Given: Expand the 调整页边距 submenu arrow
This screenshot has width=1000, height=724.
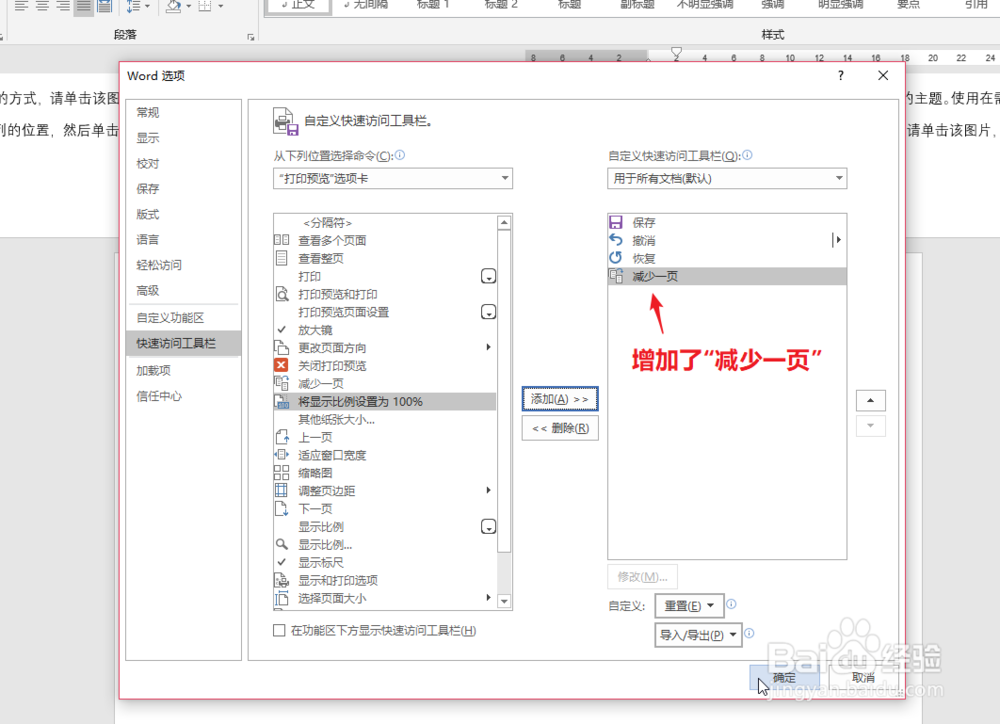Looking at the screenshot, I should (489, 490).
